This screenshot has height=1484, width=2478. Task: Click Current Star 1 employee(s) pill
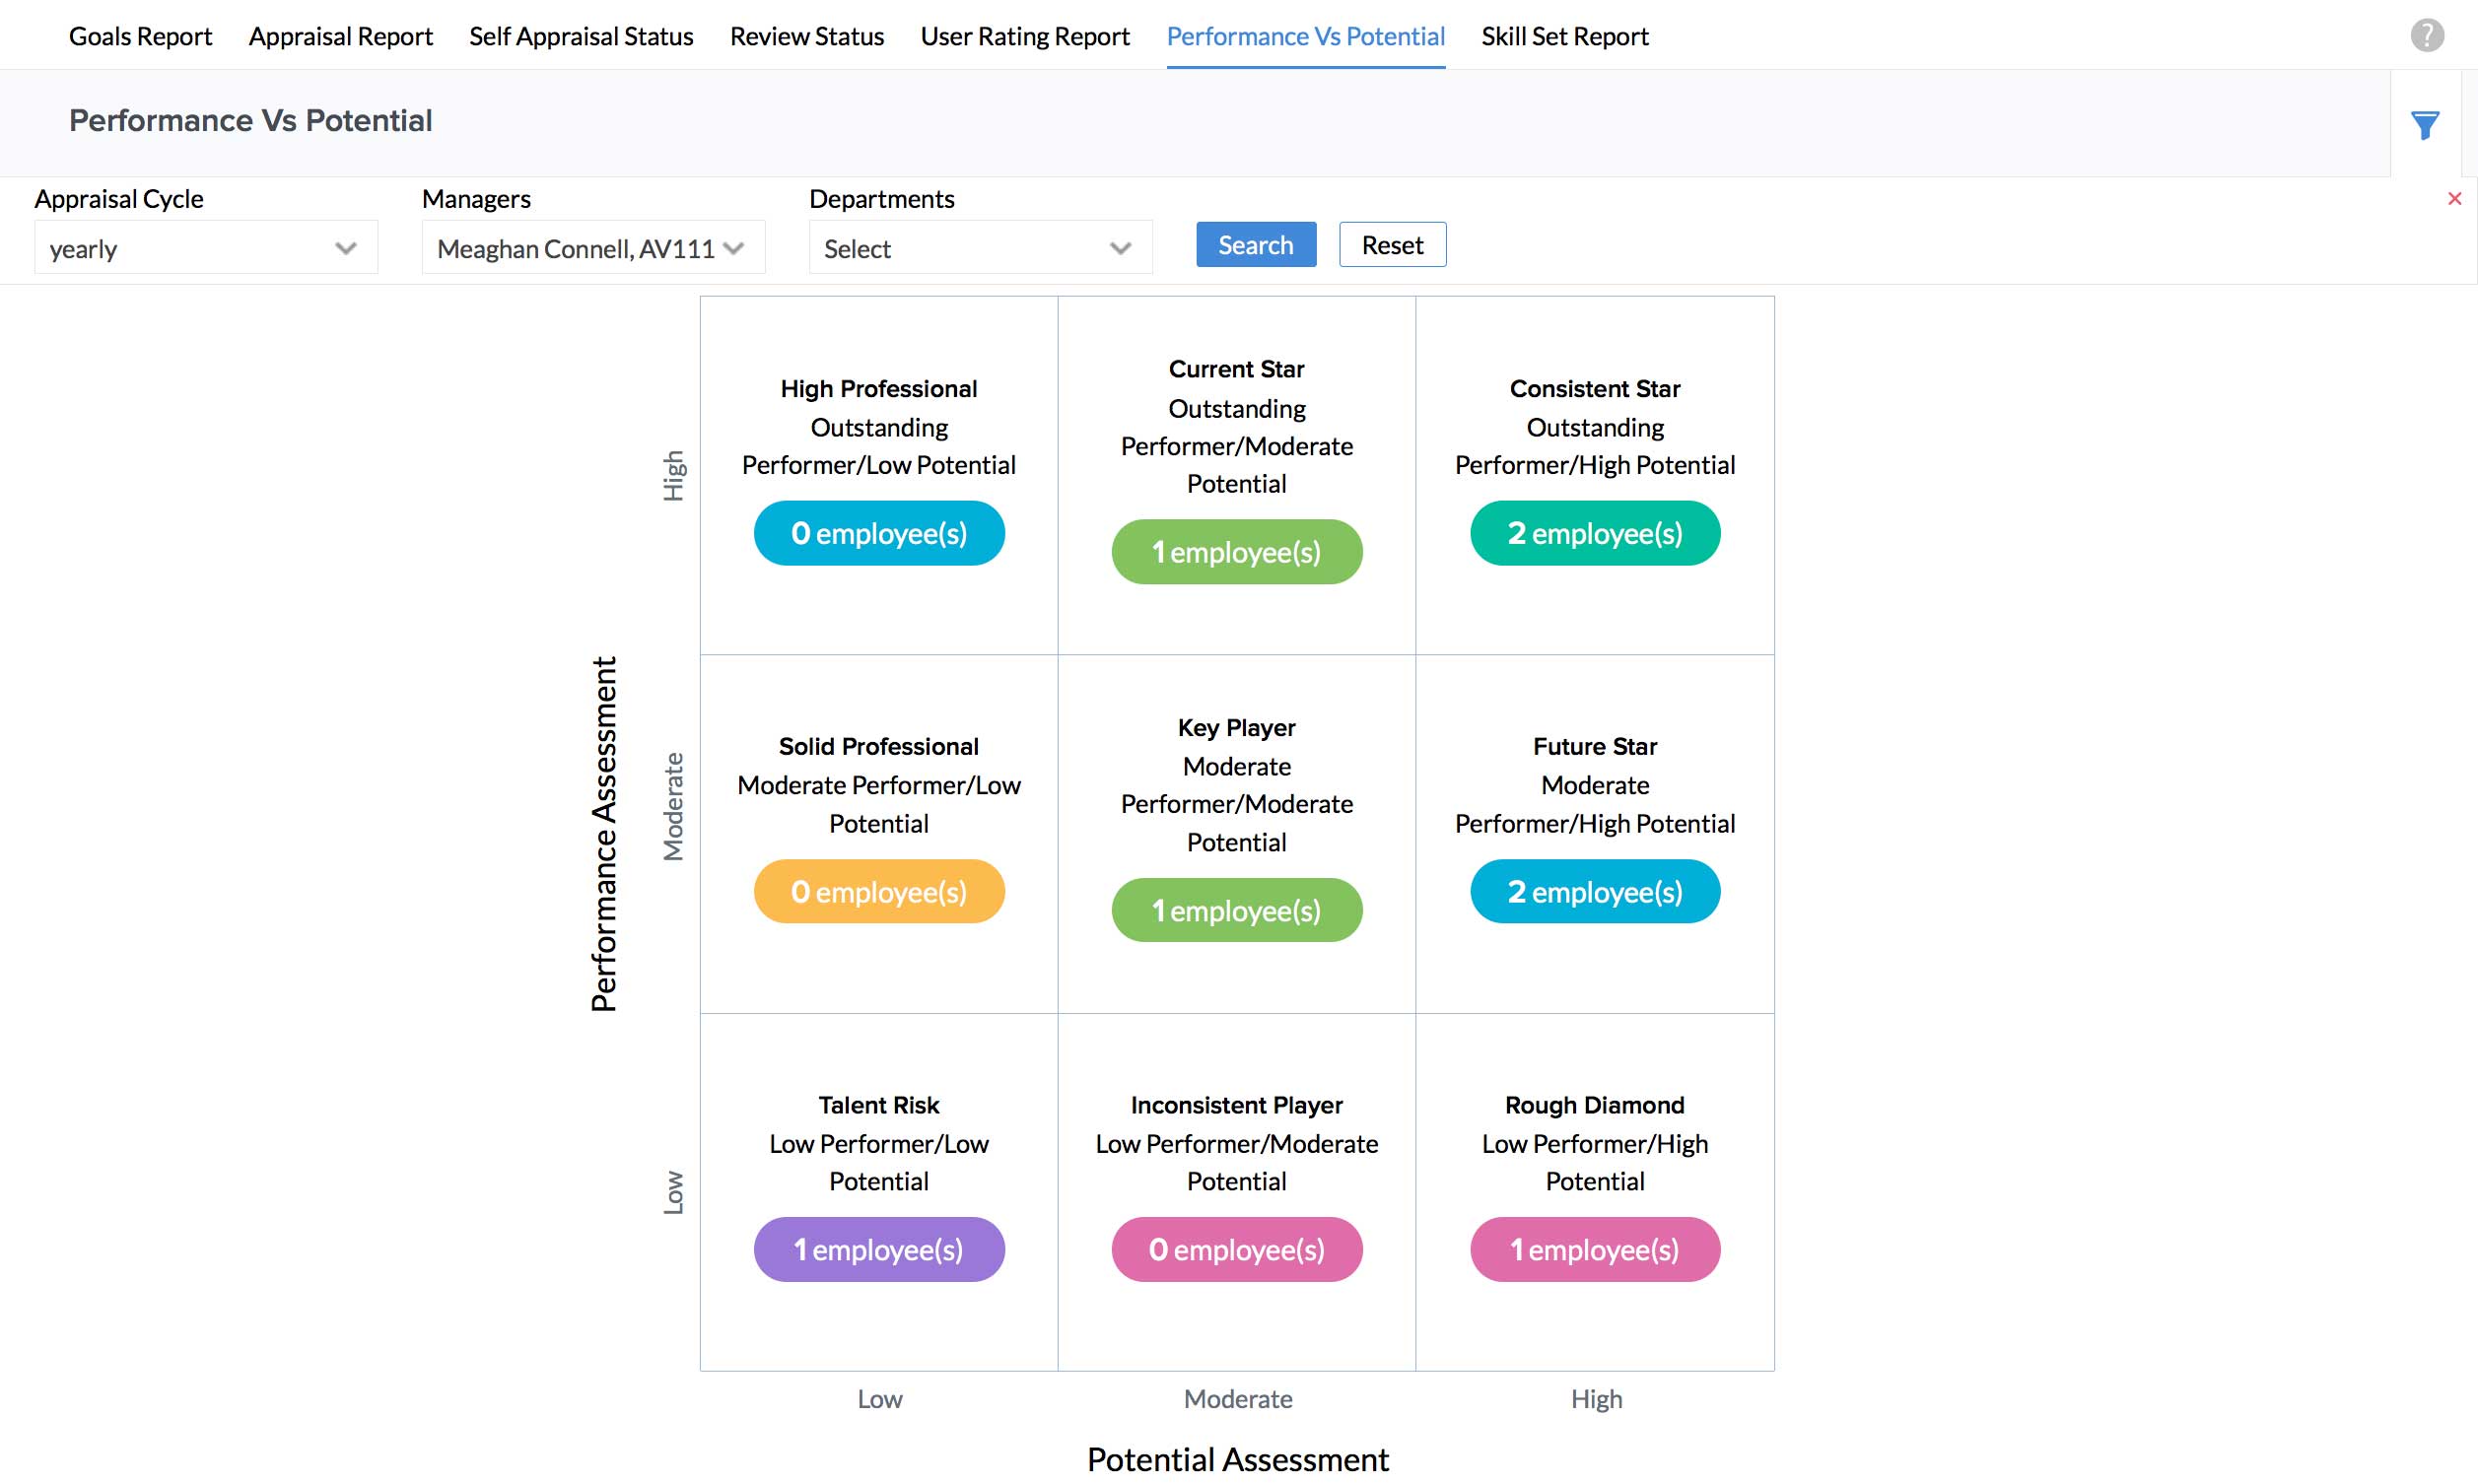click(x=1236, y=552)
